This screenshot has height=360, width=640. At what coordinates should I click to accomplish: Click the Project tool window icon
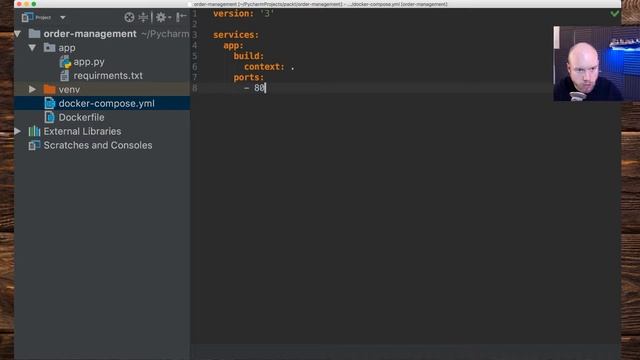27,17
